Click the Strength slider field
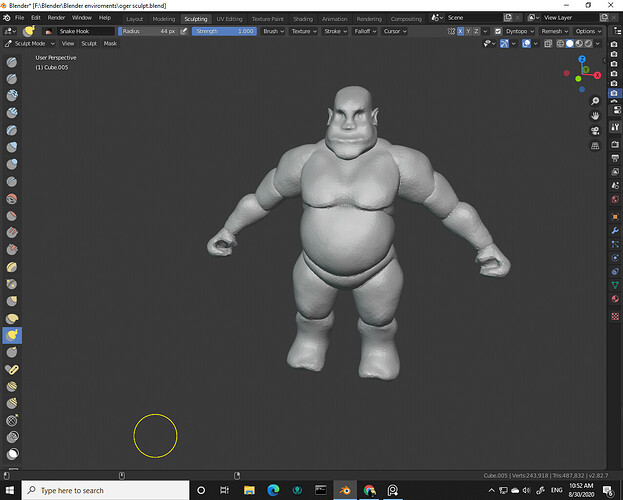 (x=223, y=31)
